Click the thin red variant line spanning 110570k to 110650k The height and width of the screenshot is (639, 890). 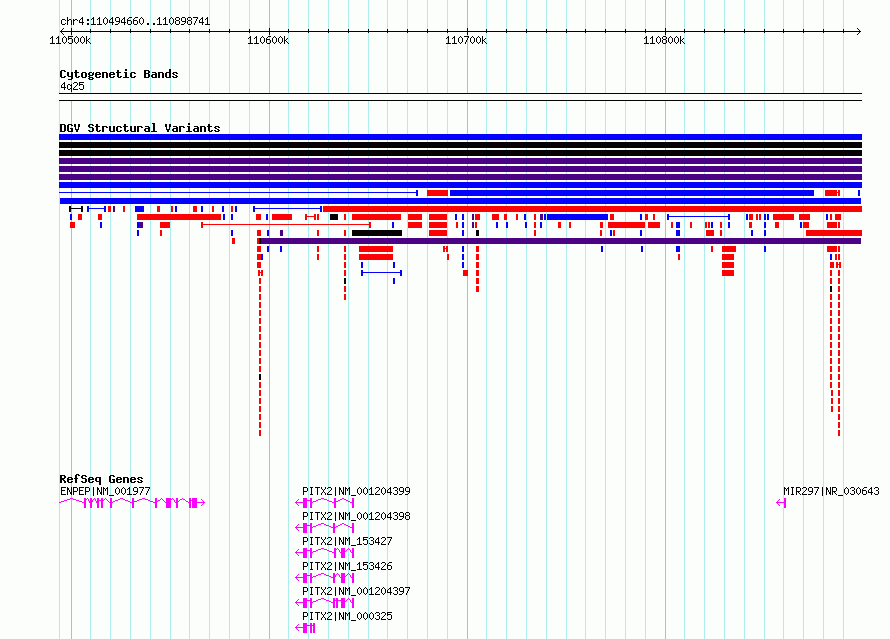point(286,225)
